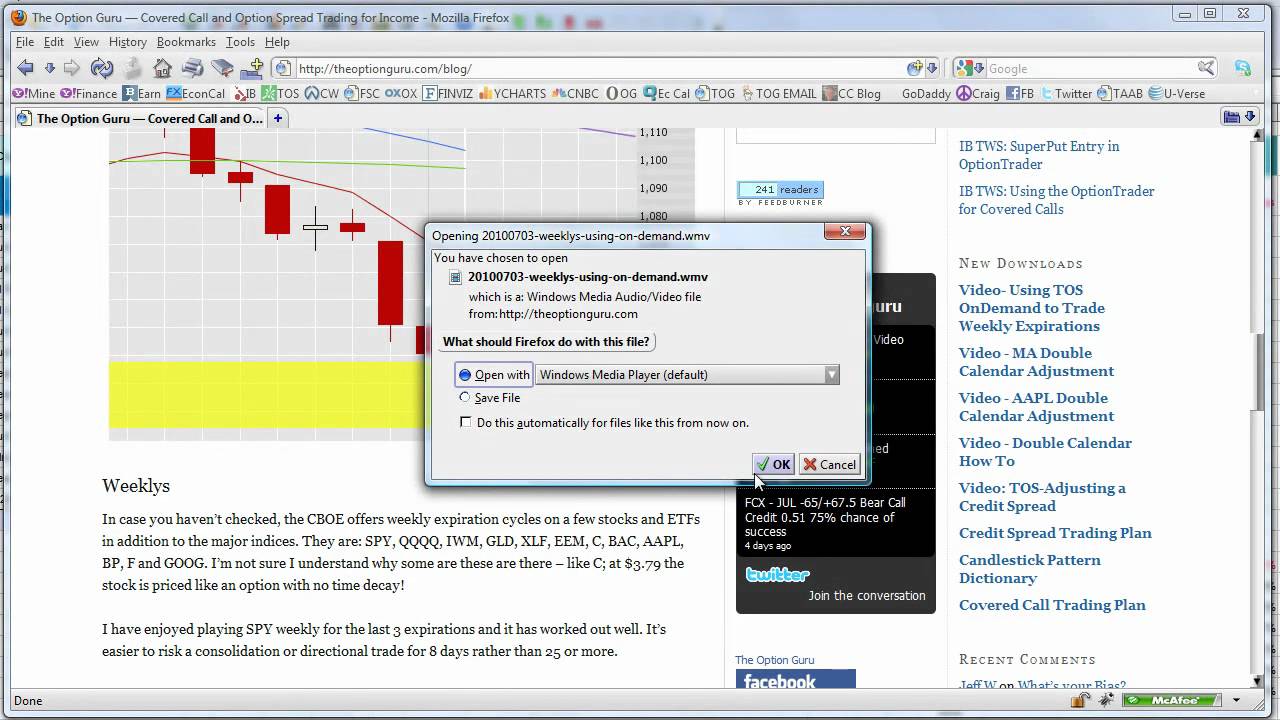The width and height of the screenshot is (1280, 720).
Task: Open the address bar history dropdown
Action: 932,69
